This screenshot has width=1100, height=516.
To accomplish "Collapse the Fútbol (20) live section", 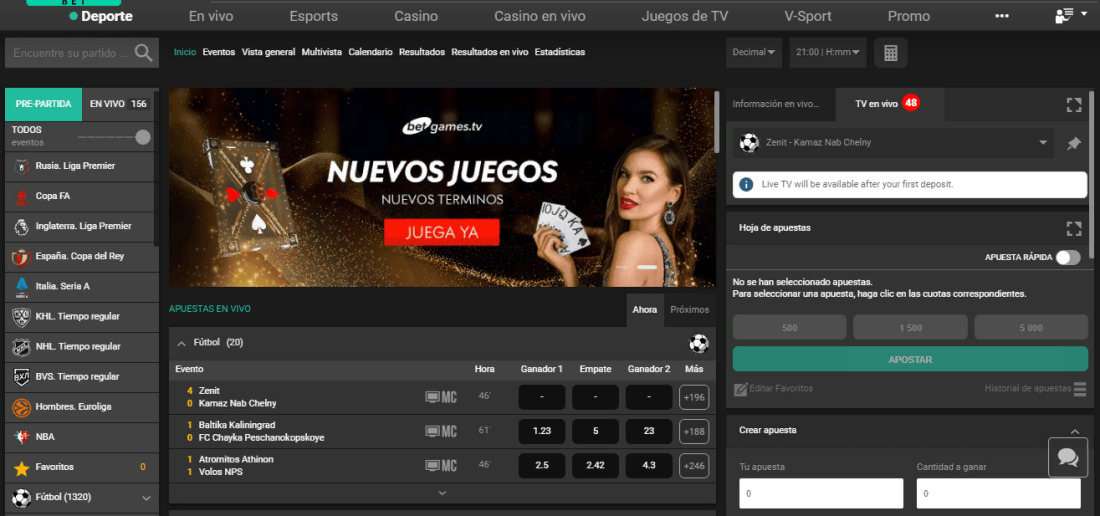I will tap(182, 344).
